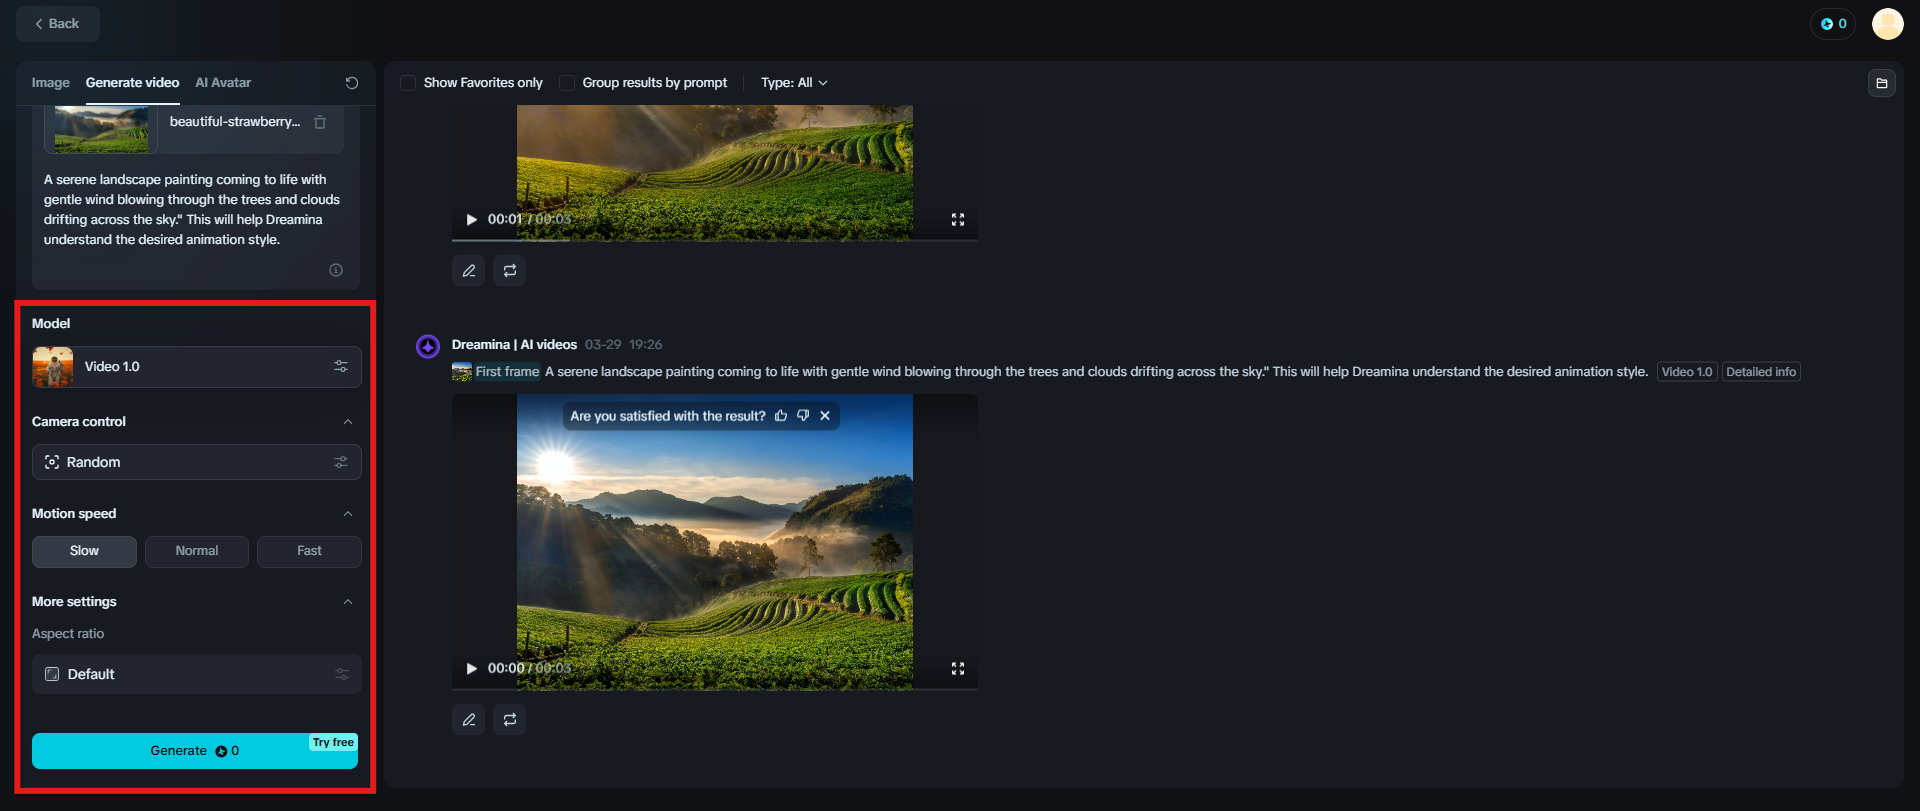Select Fast motion speed
The image size is (1920, 811).
point(309,551)
